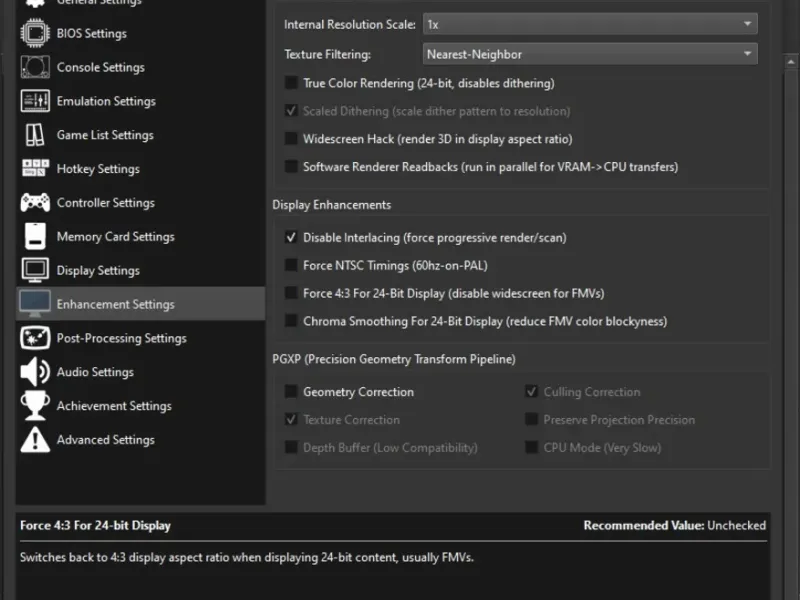Check Force NTSC Timings option
800x600 pixels.
[292, 266]
